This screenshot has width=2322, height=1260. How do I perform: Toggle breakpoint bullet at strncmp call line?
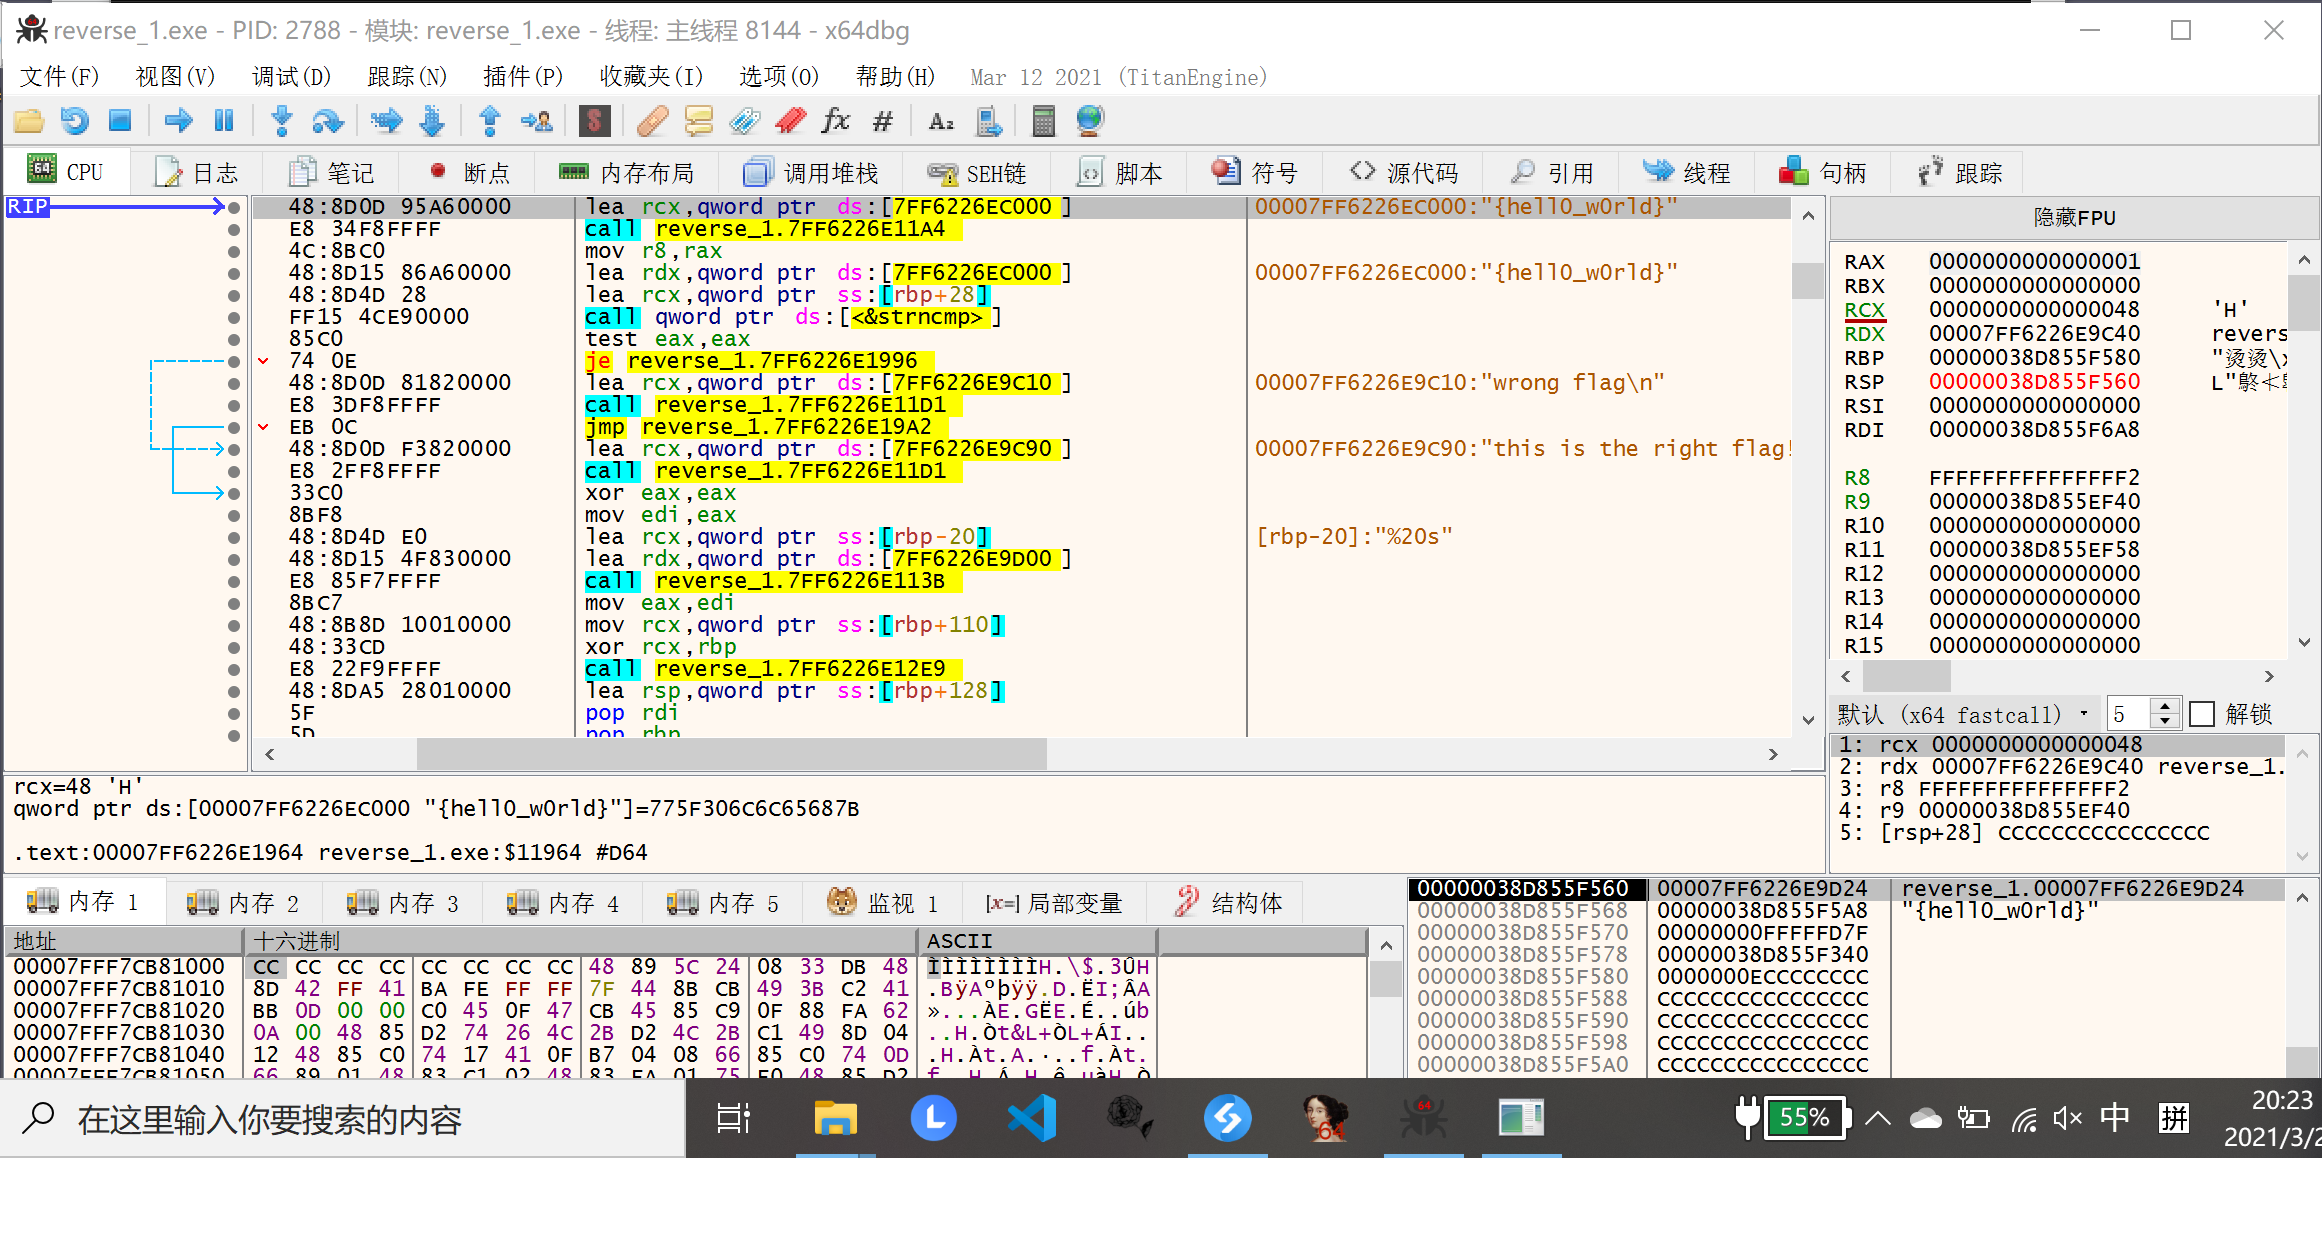click(x=234, y=317)
